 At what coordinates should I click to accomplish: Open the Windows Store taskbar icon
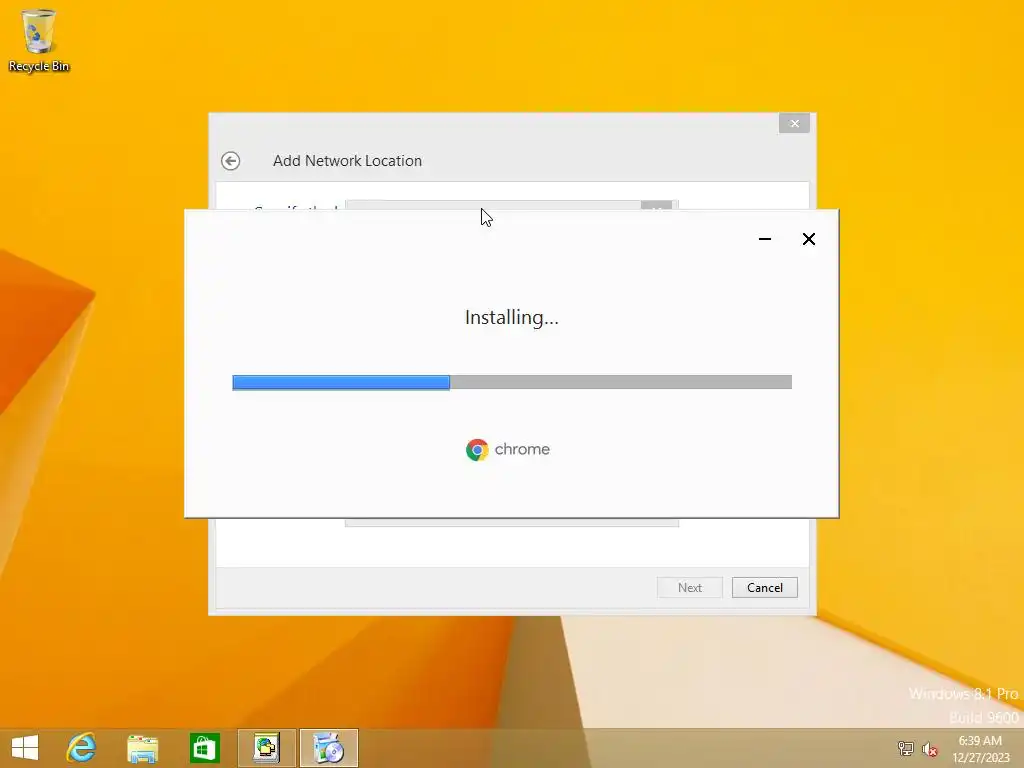pos(204,748)
